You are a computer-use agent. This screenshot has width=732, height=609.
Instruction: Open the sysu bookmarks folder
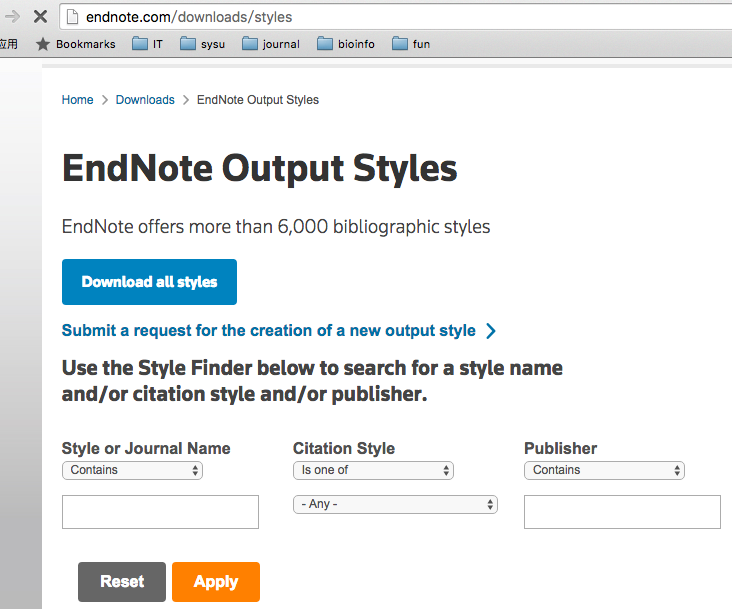pyautogui.click(x=203, y=44)
